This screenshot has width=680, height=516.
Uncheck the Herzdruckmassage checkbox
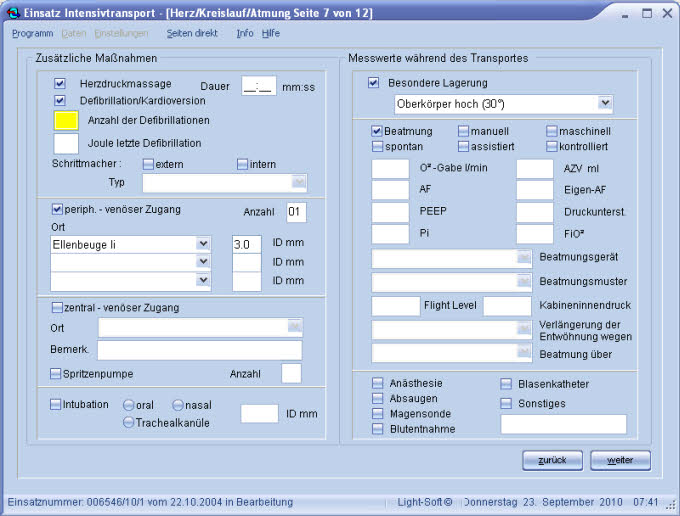[60, 83]
